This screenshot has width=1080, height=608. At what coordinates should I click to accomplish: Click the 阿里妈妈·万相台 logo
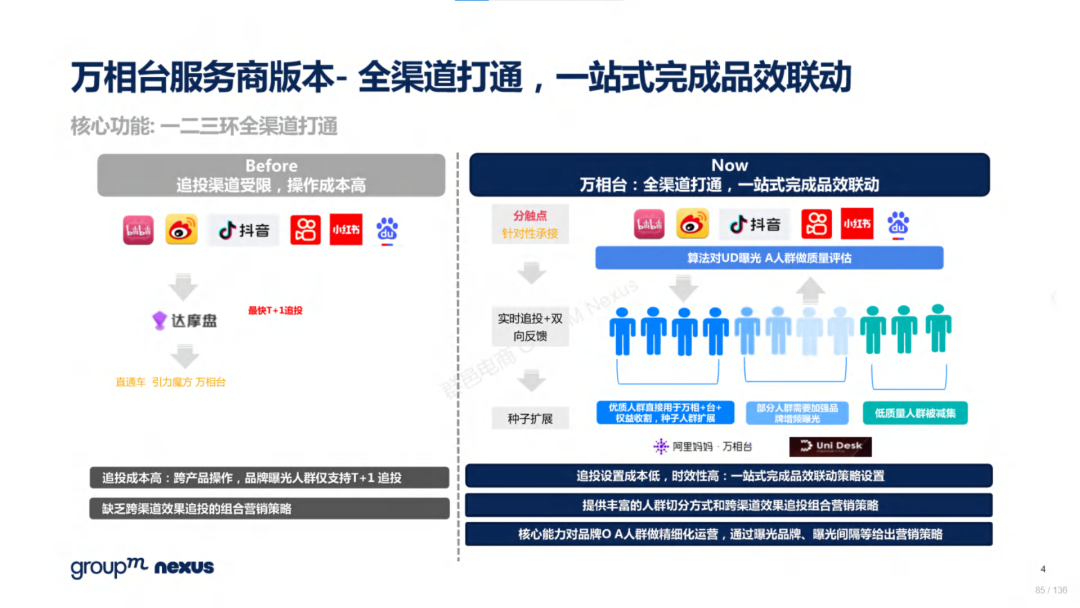(703, 446)
